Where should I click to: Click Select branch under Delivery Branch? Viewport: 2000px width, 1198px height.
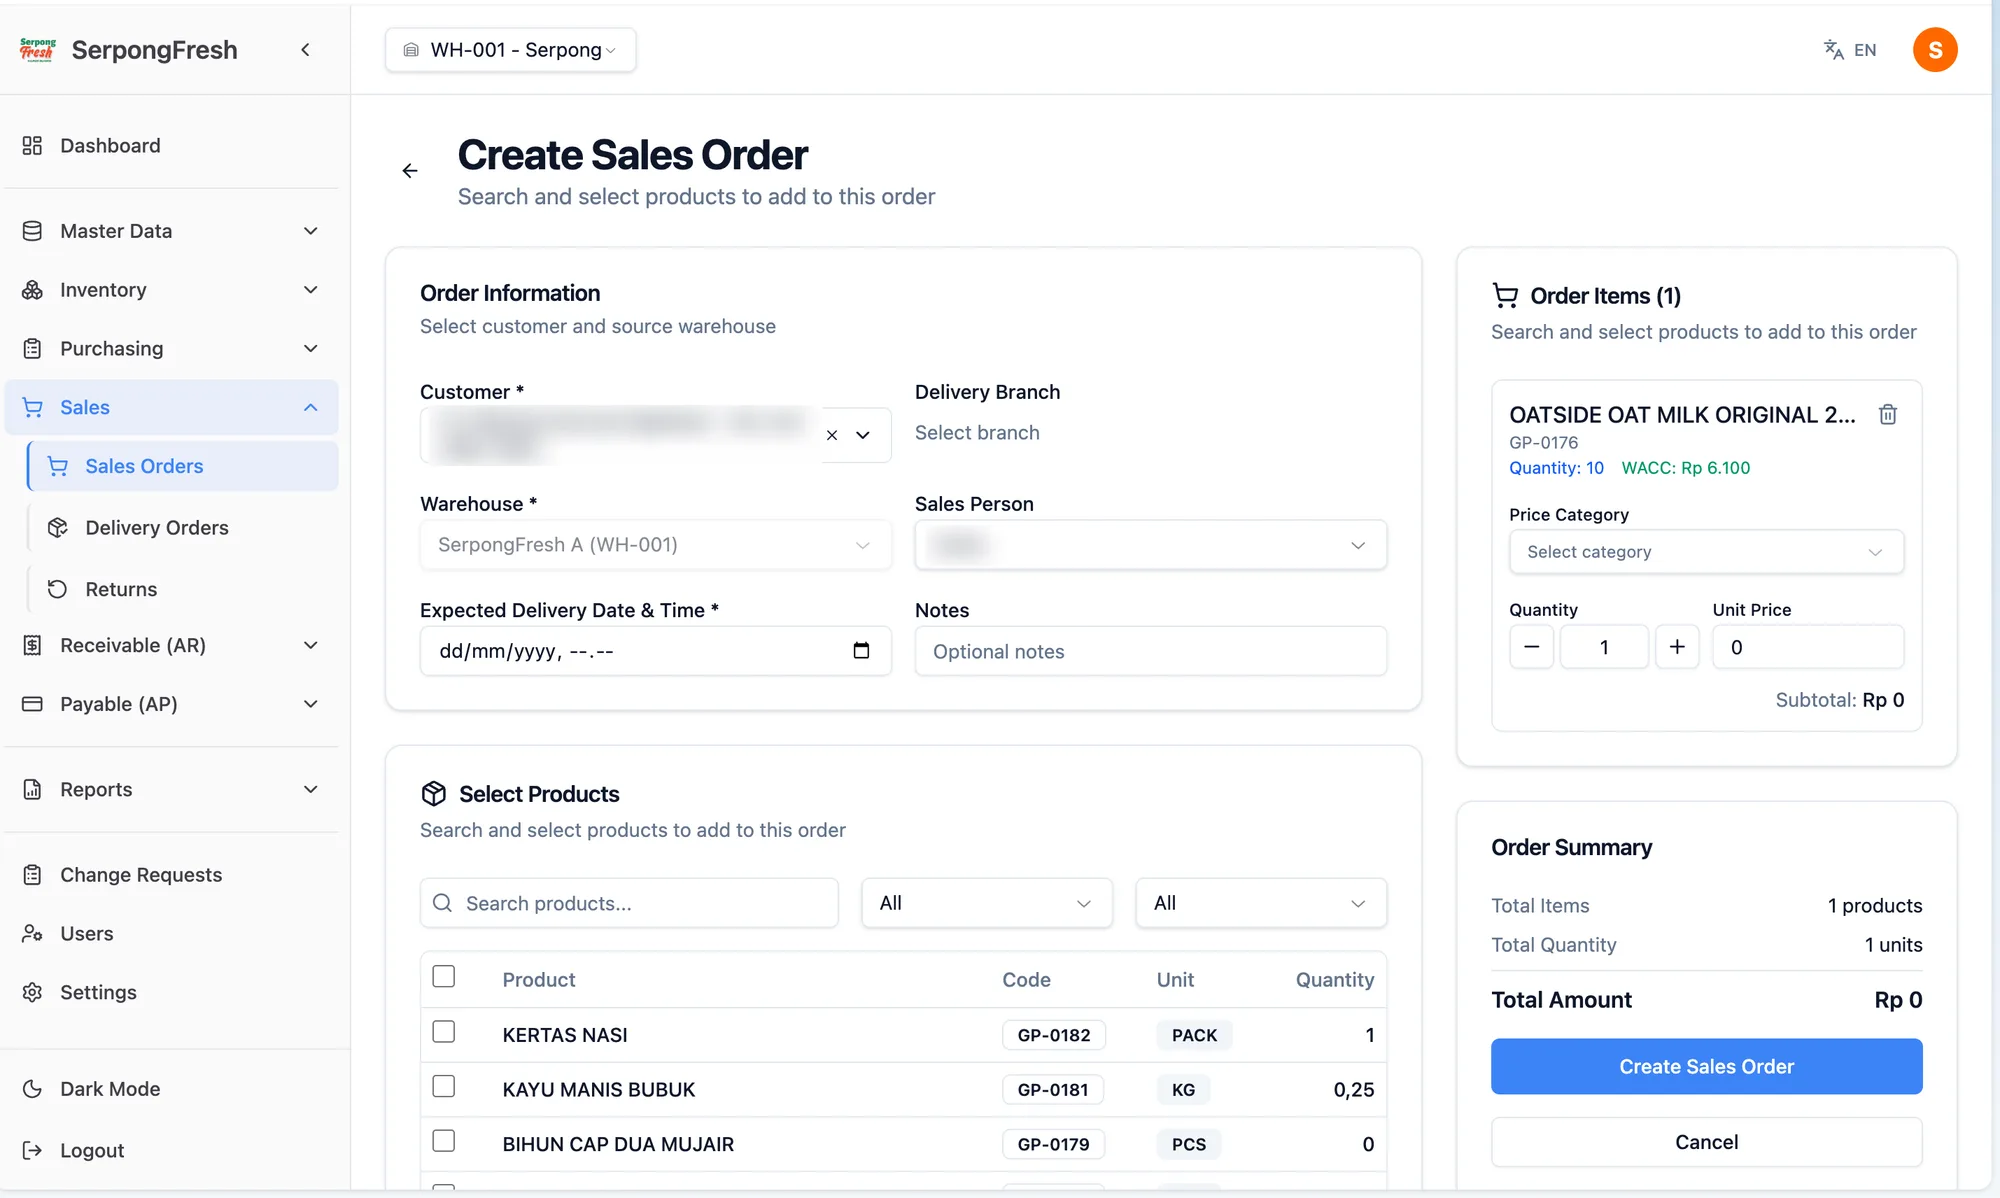(x=977, y=433)
